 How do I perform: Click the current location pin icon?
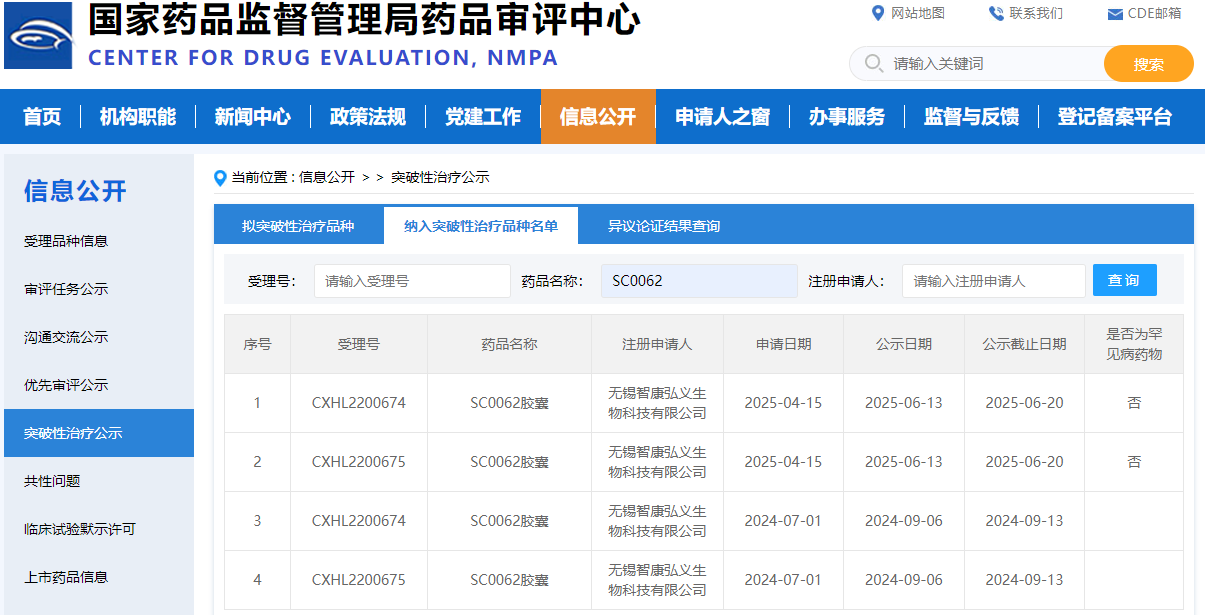221,178
